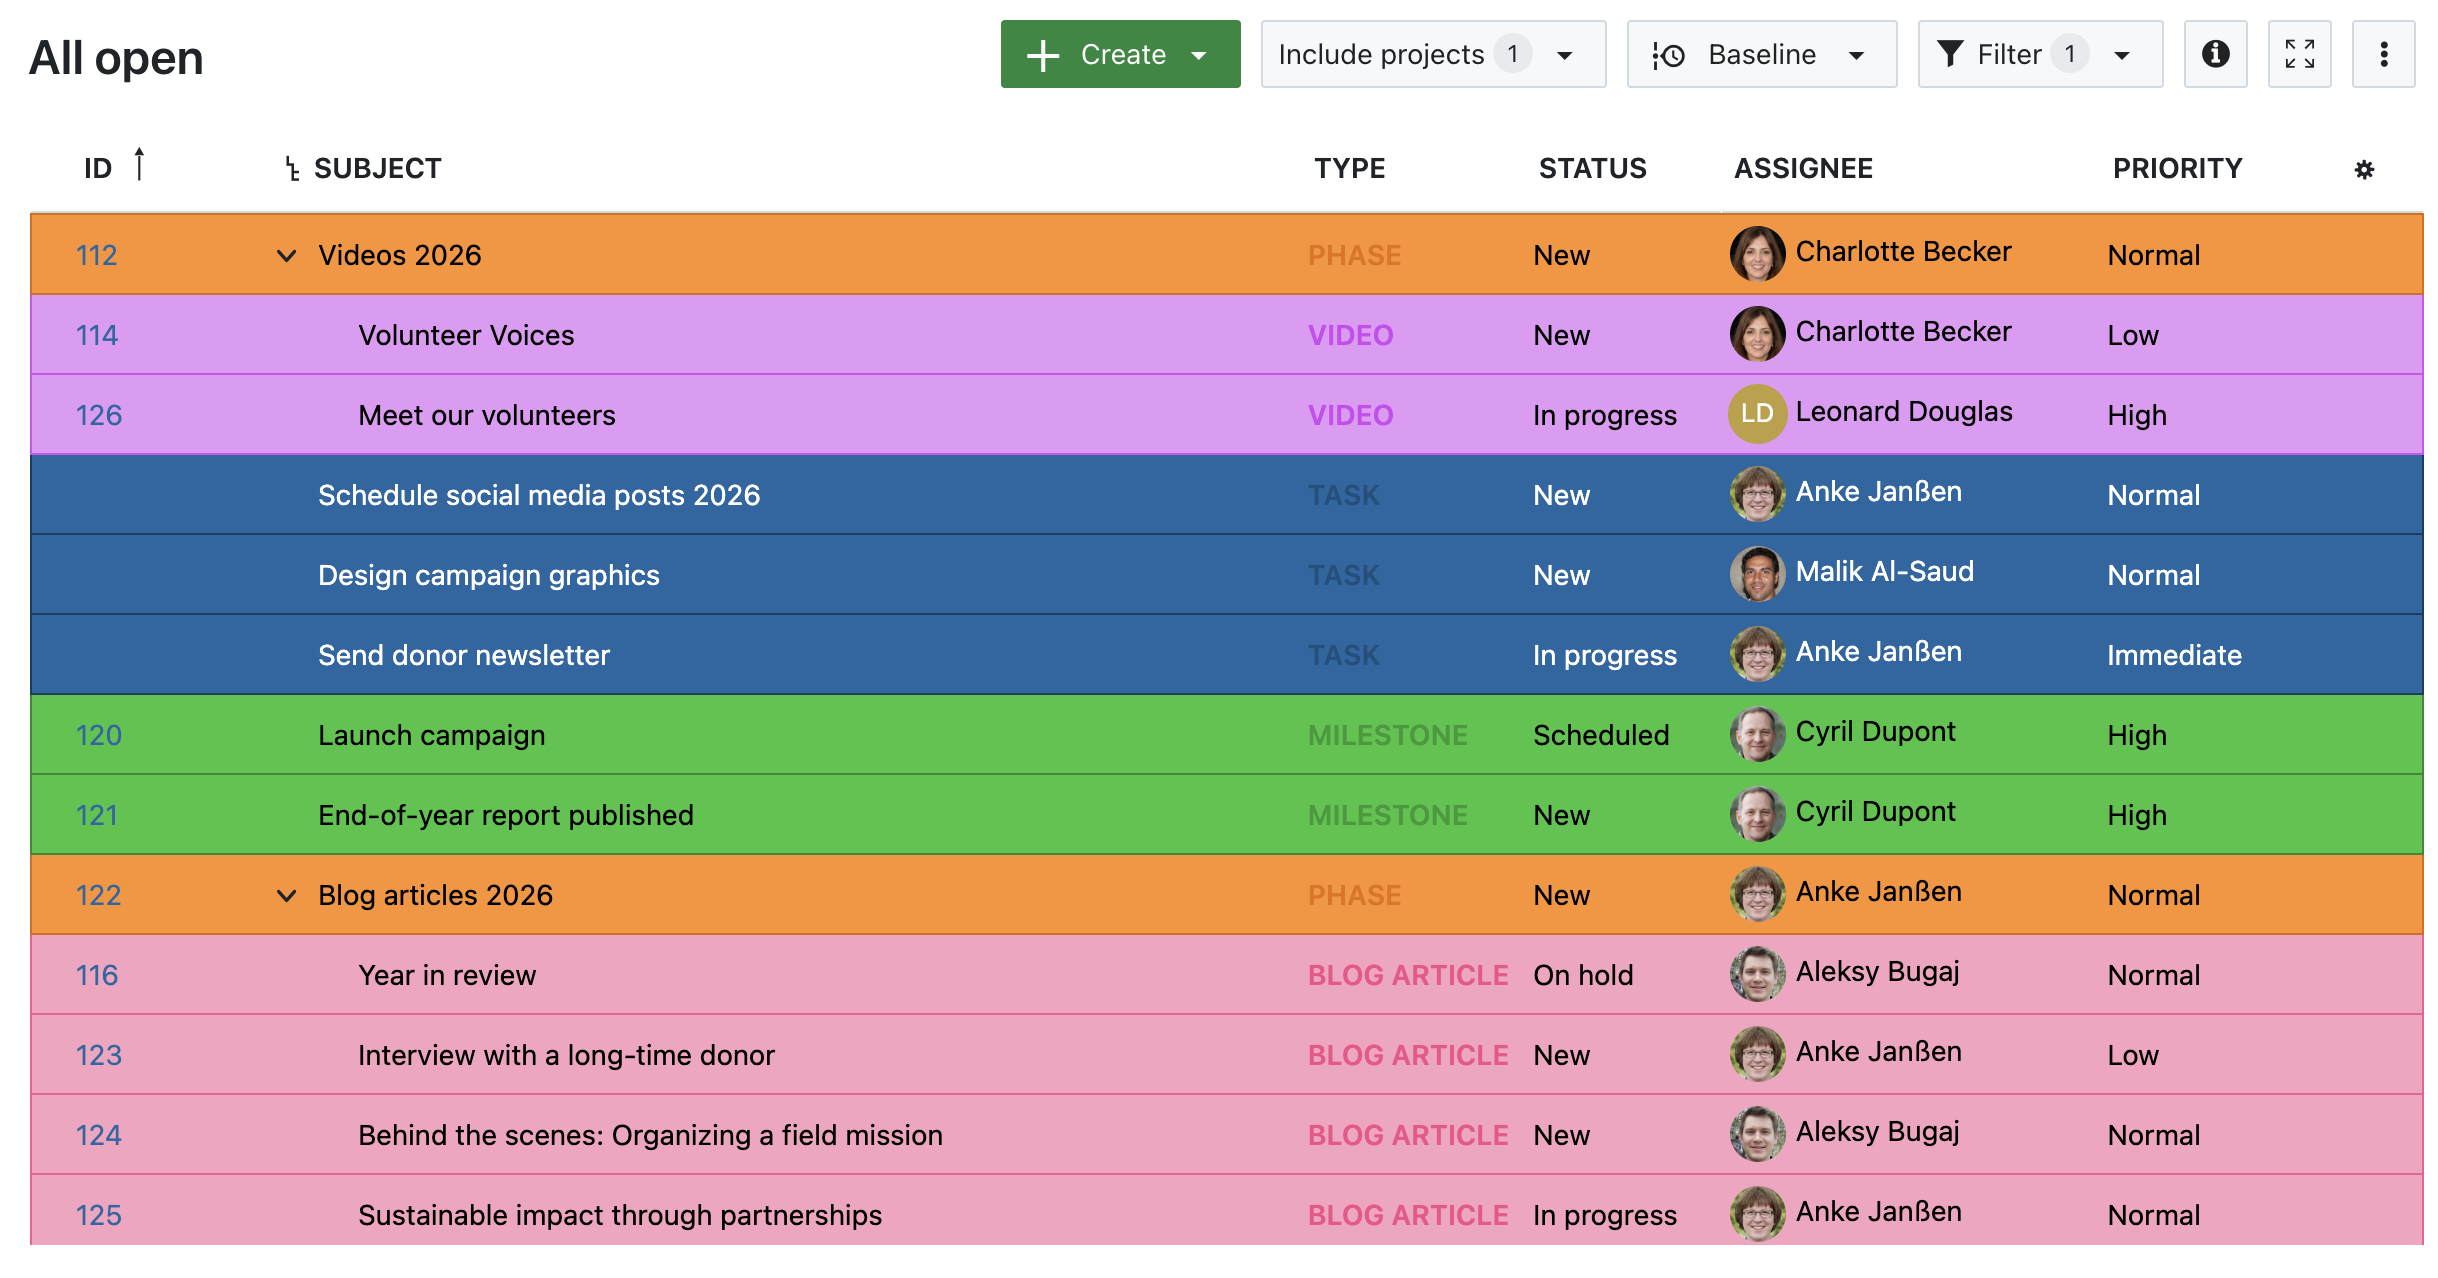Click Charlotte Becker's avatar on Videos 2026
The height and width of the screenshot is (1278, 2438).
pos(1756,254)
